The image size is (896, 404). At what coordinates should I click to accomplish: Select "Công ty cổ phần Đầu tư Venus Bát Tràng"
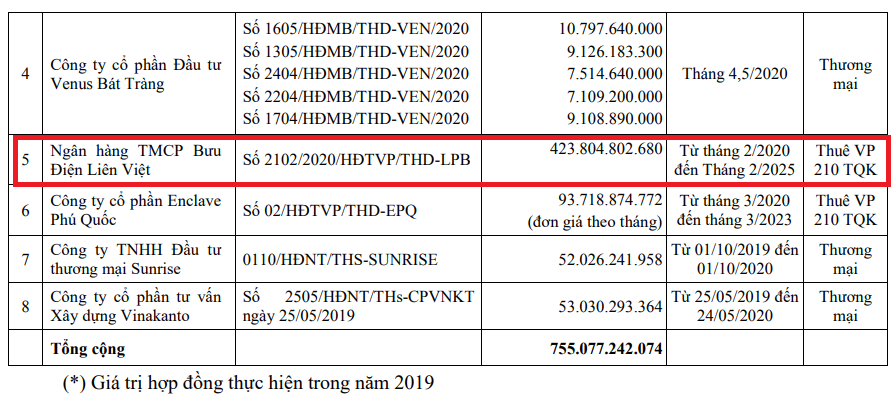[x=136, y=74]
